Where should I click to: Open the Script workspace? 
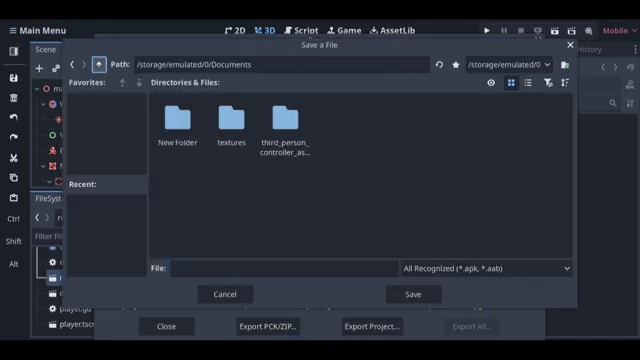301,31
